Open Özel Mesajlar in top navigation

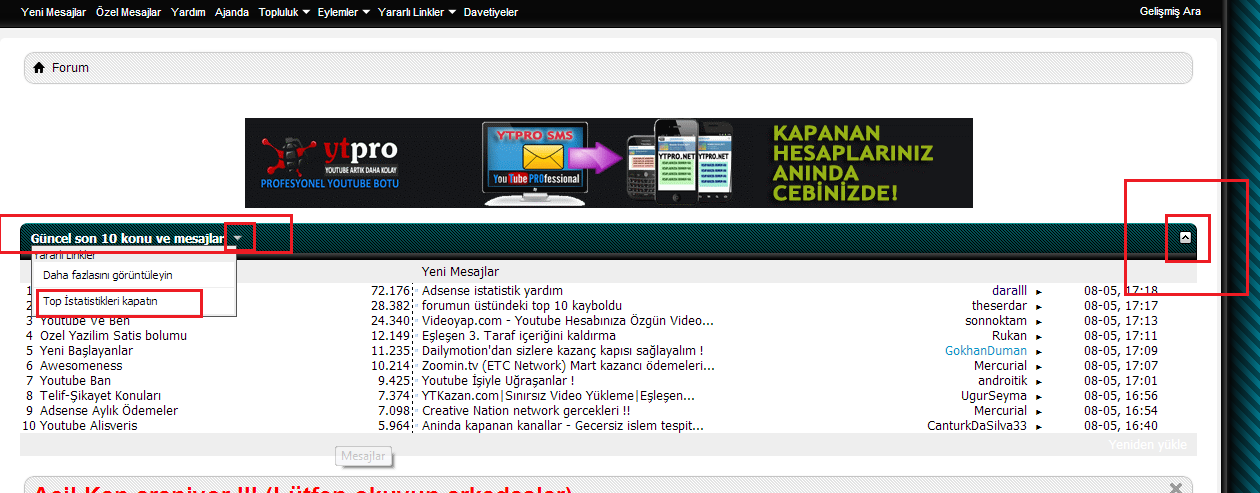pos(128,12)
